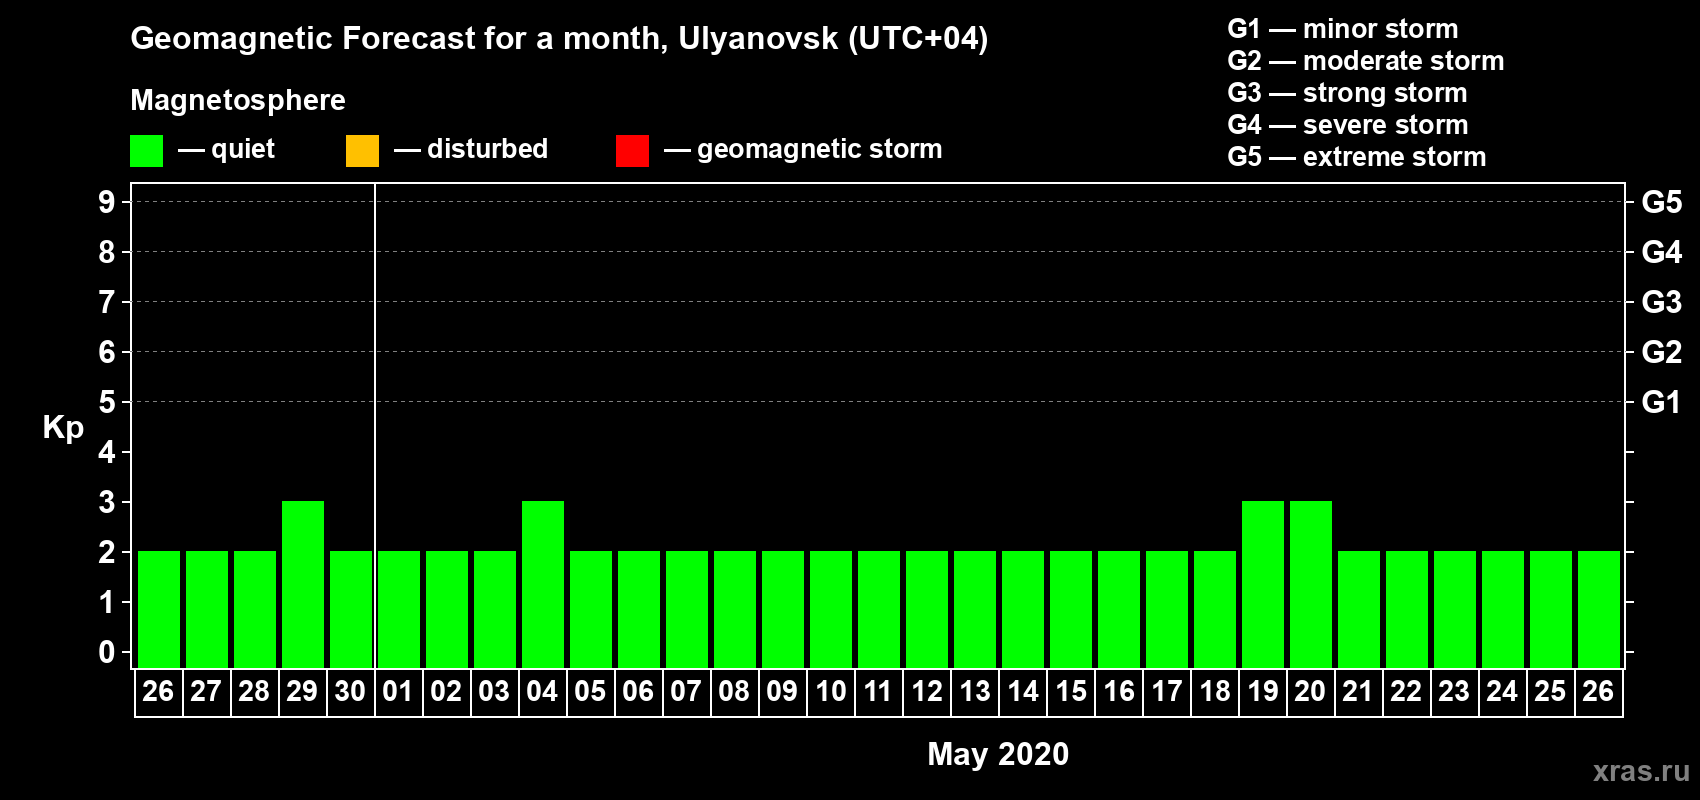
Task: Click the green bar above date 10
Action: pyautogui.click(x=831, y=609)
